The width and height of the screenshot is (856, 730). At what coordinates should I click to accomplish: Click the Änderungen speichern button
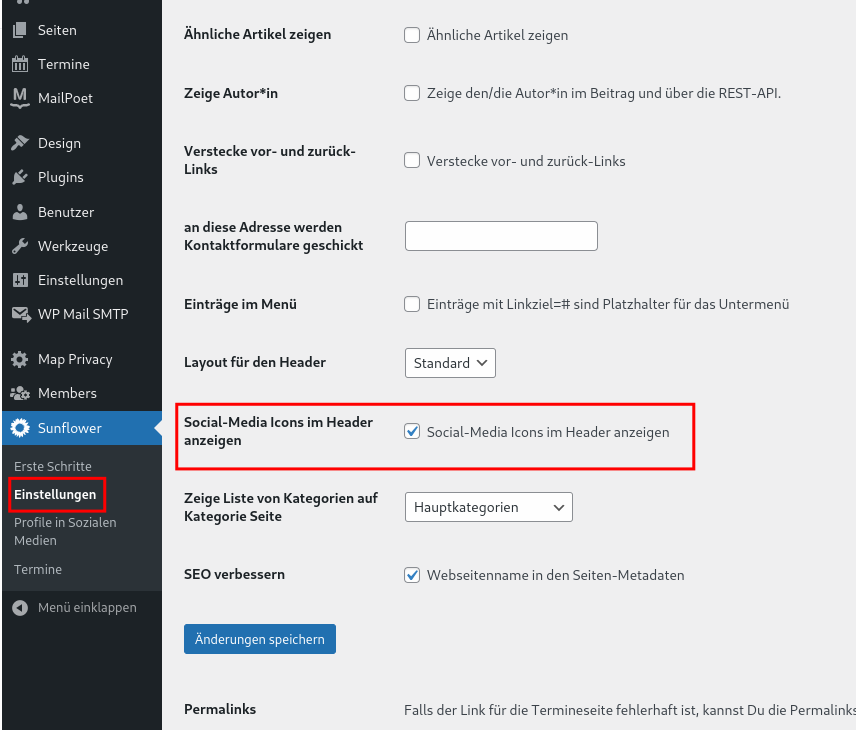tap(260, 639)
